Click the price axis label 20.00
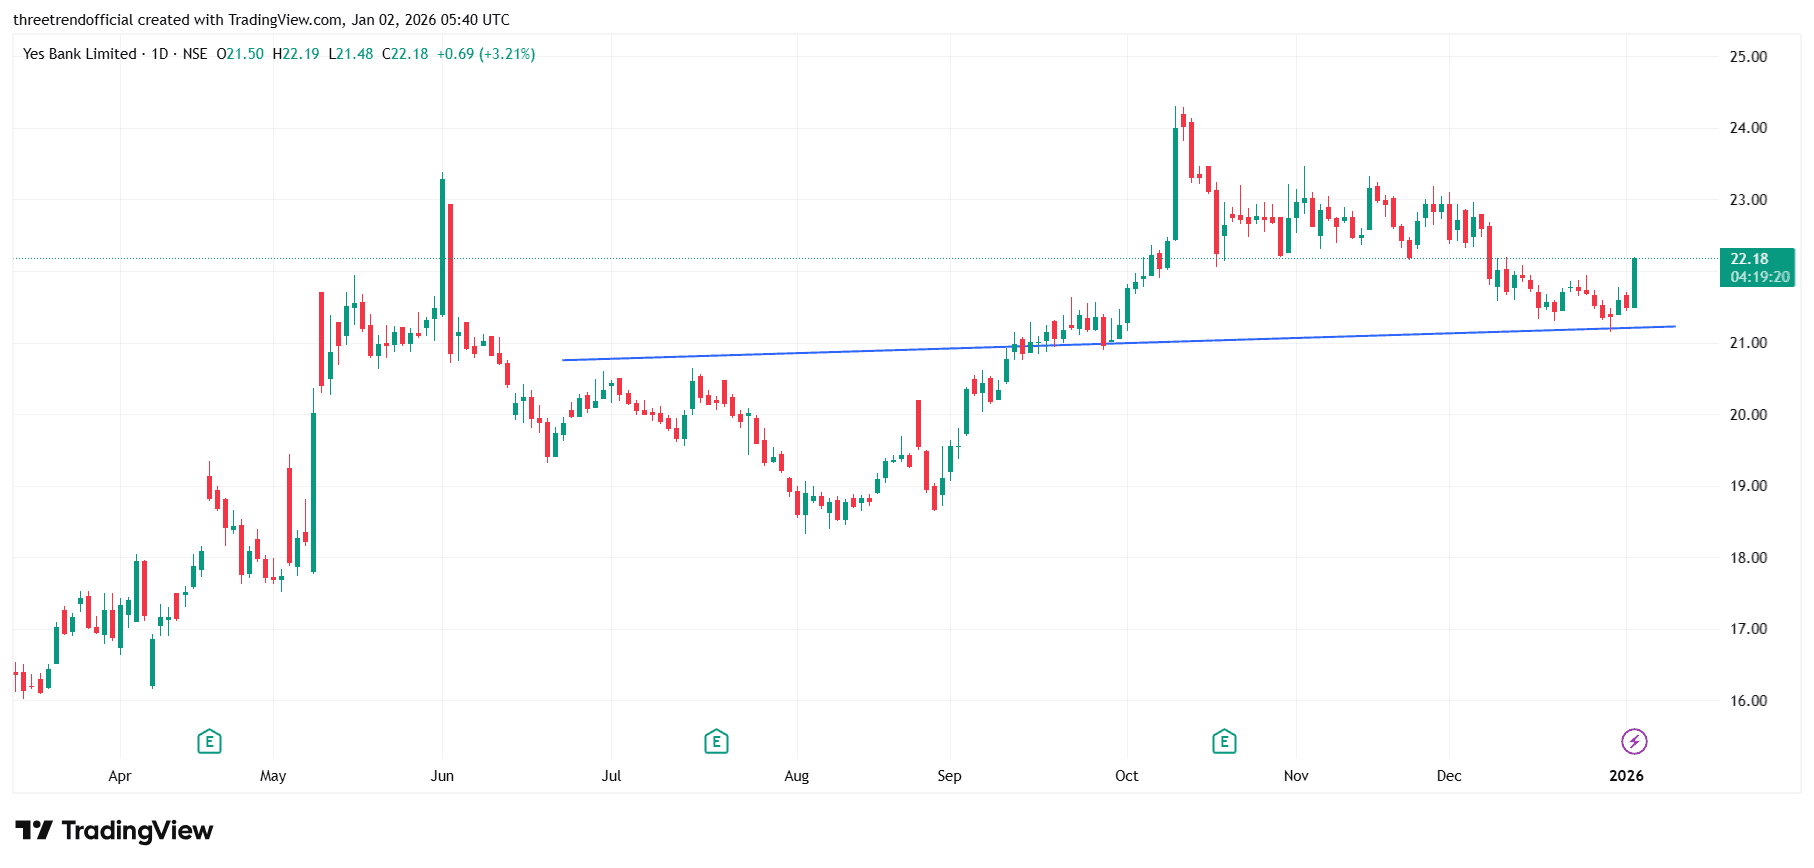Image resolution: width=1814 pixels, height=868 pixels. pyautogui.click(x=1748, y=415)
